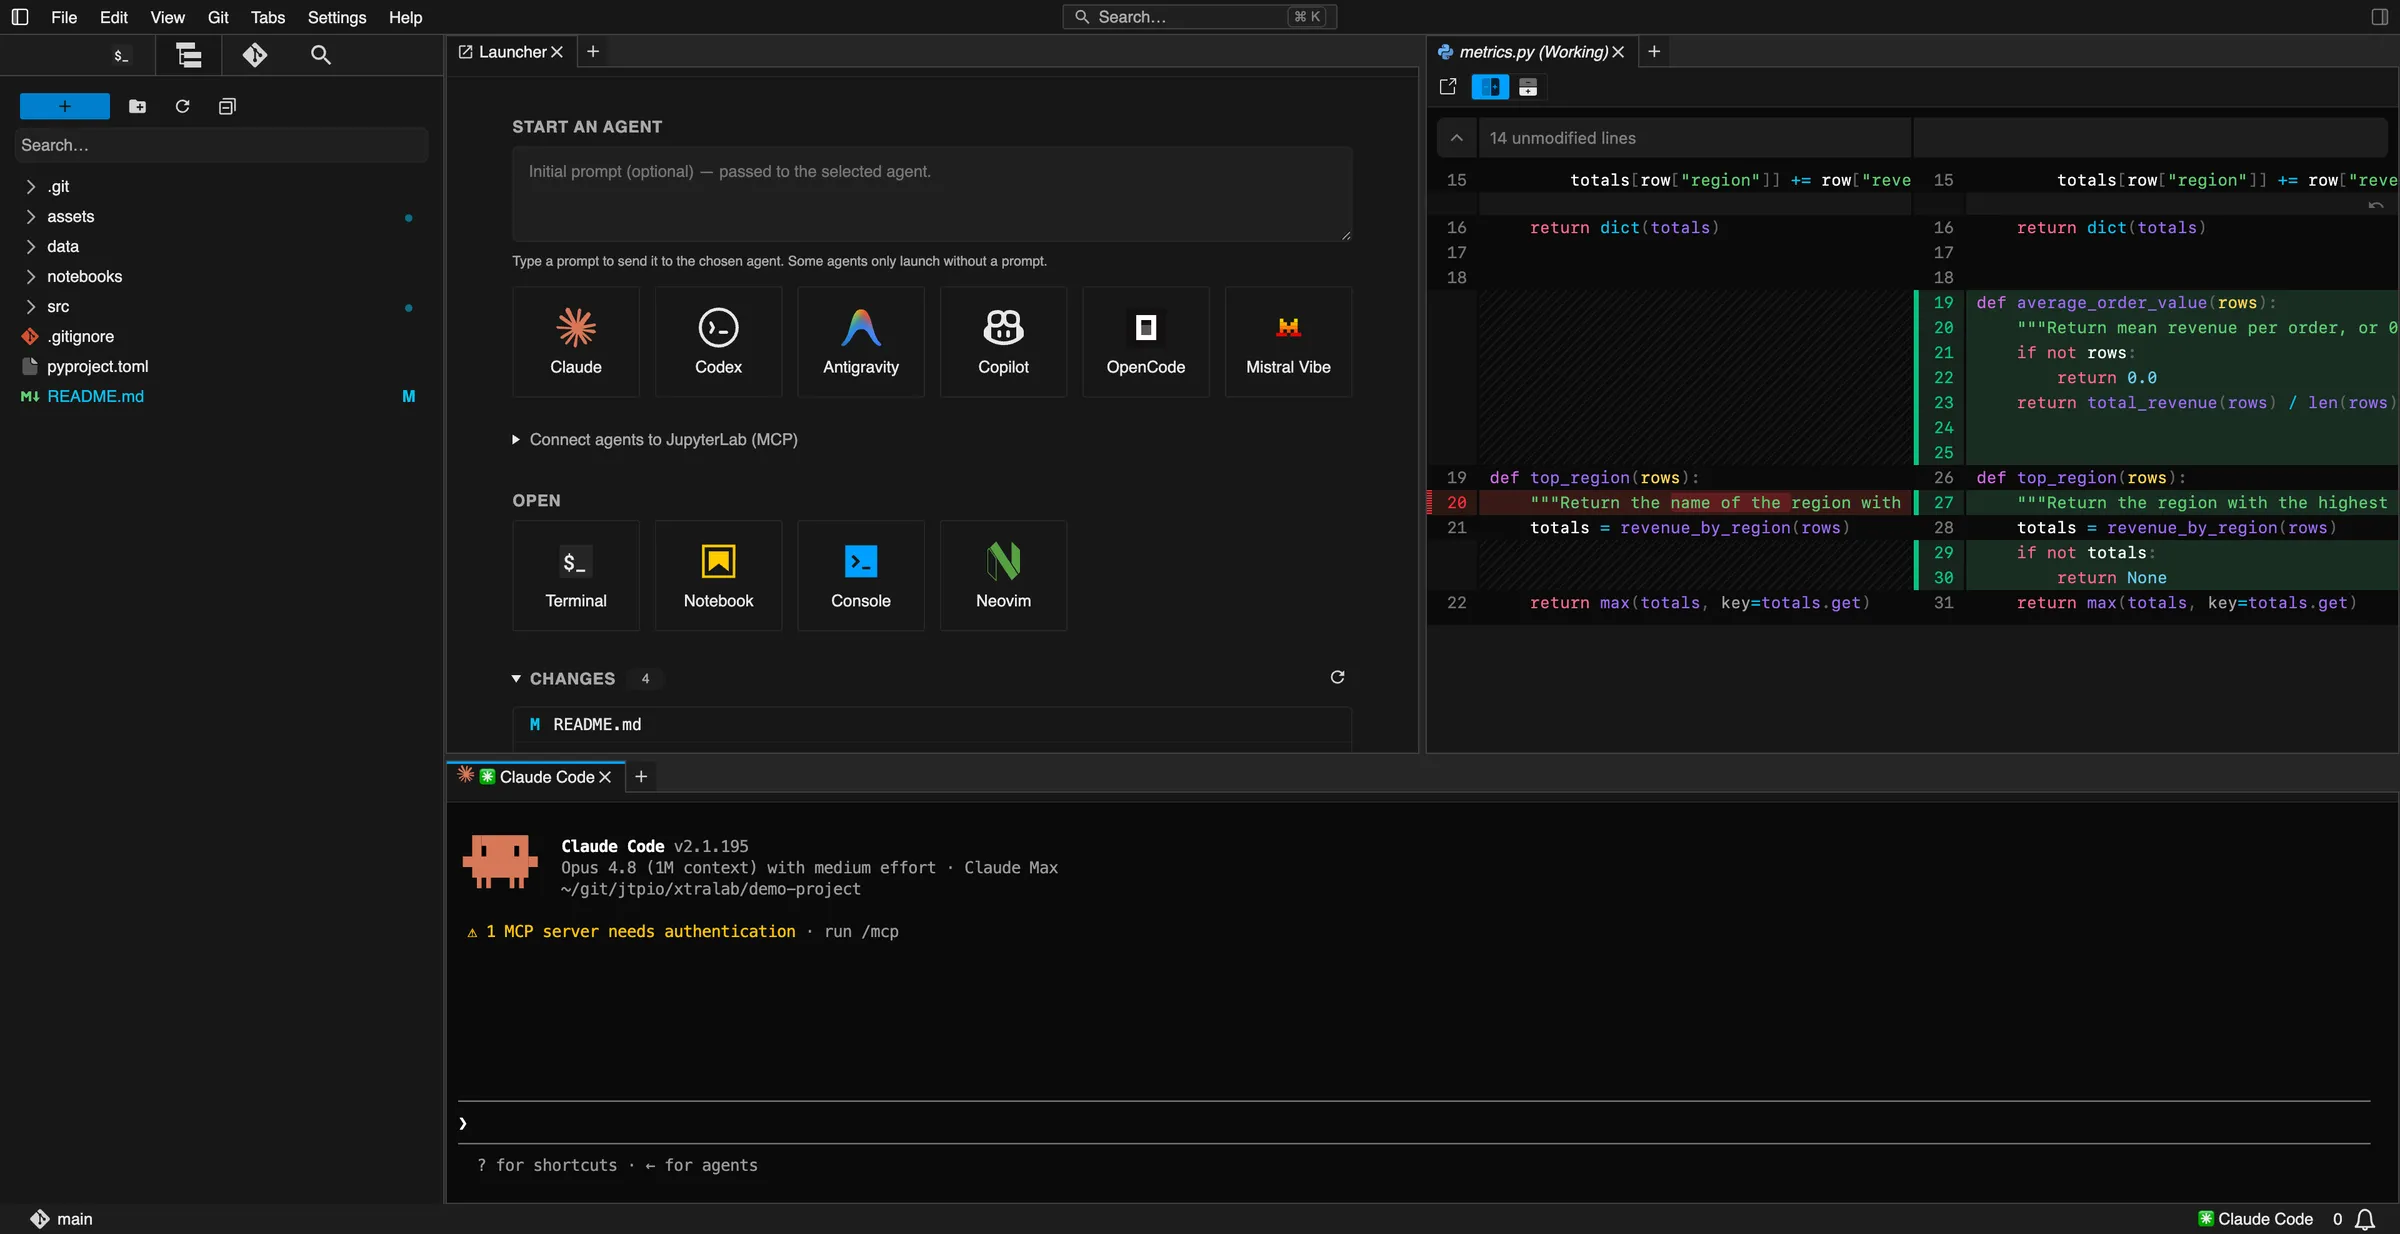Open the Settings menu
2400x1234 pixels.
click(x=337, y=17)
